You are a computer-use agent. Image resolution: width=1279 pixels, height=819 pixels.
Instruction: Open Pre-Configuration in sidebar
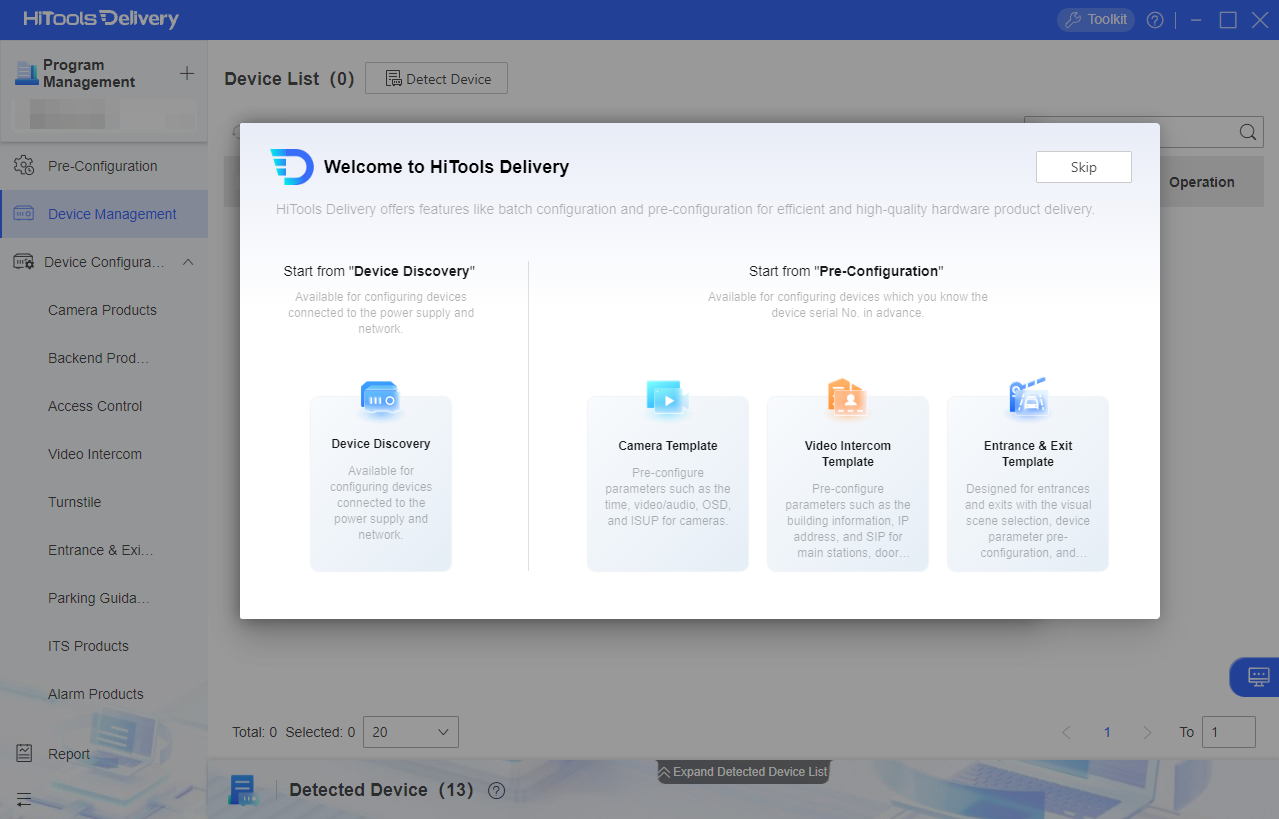pos(102,166)
